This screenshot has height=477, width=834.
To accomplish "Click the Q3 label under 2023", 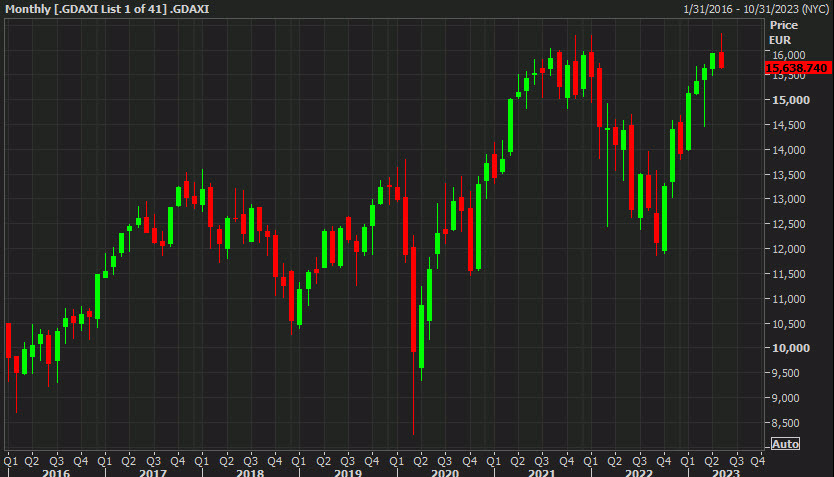I will click(737, 461).
